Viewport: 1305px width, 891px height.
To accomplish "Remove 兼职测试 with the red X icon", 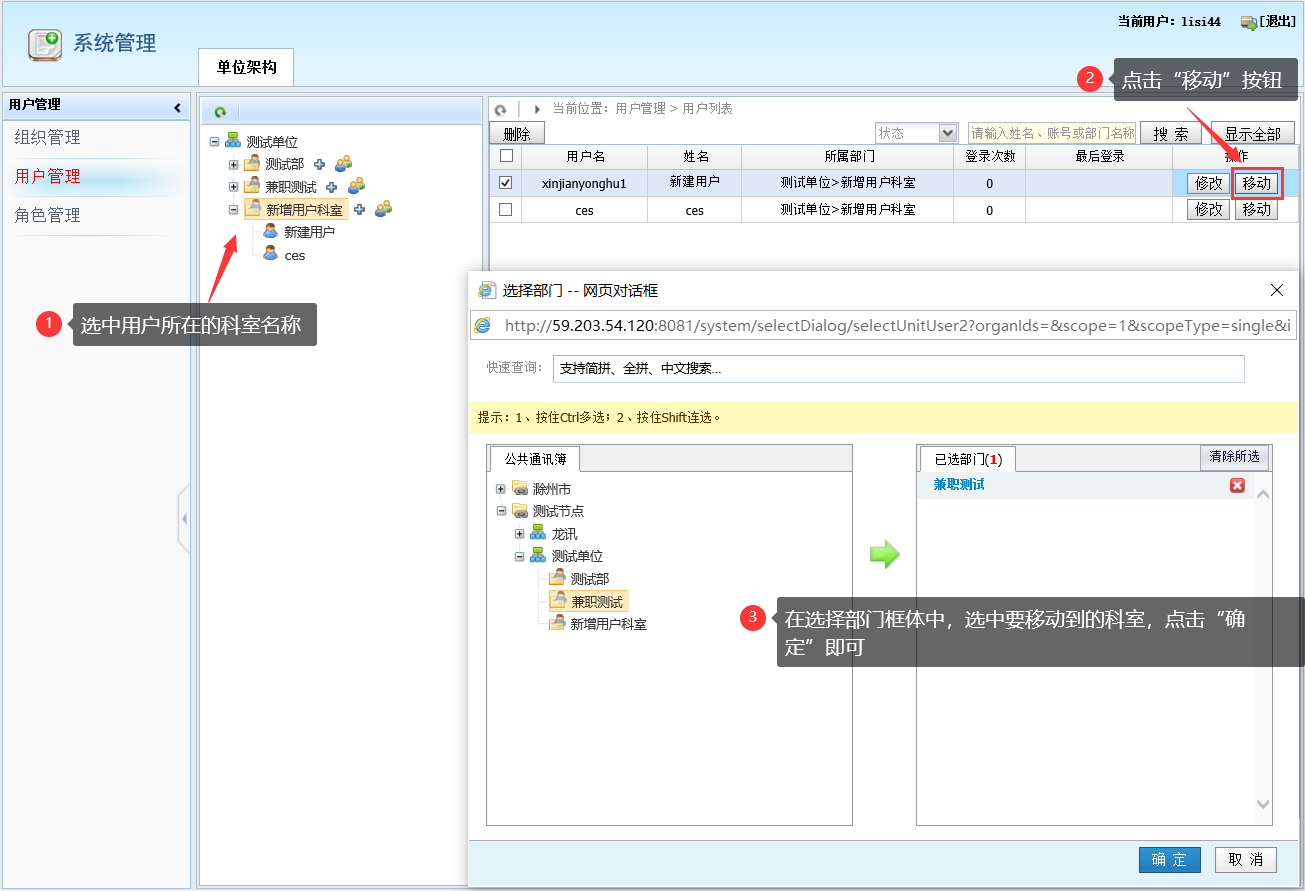I will 1237,485.
